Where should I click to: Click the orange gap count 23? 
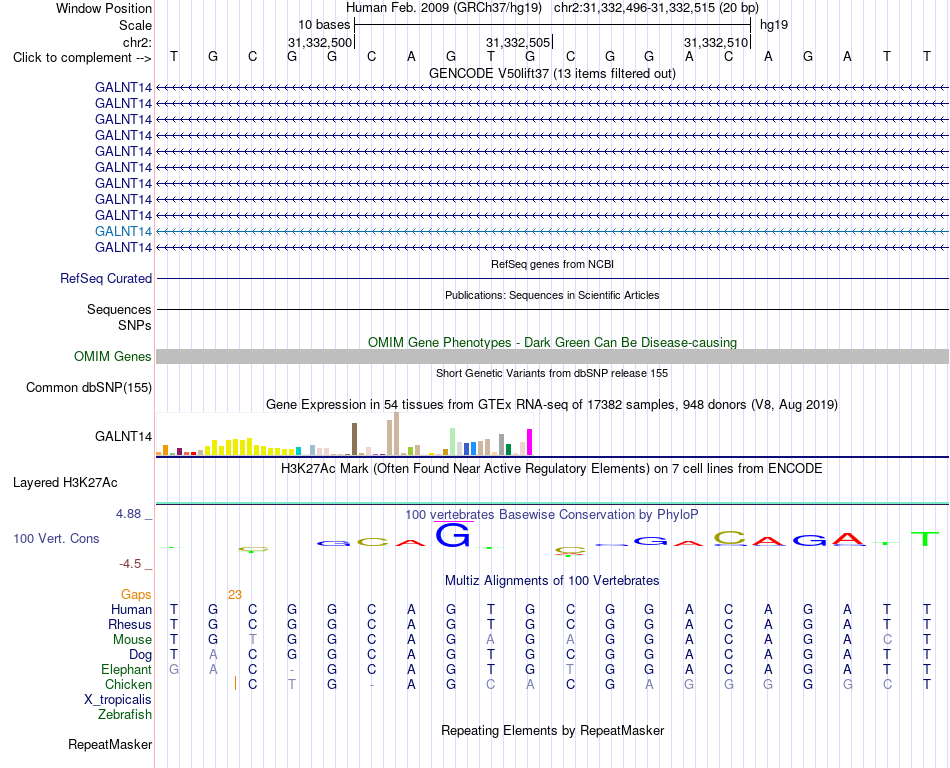[235, 595]
